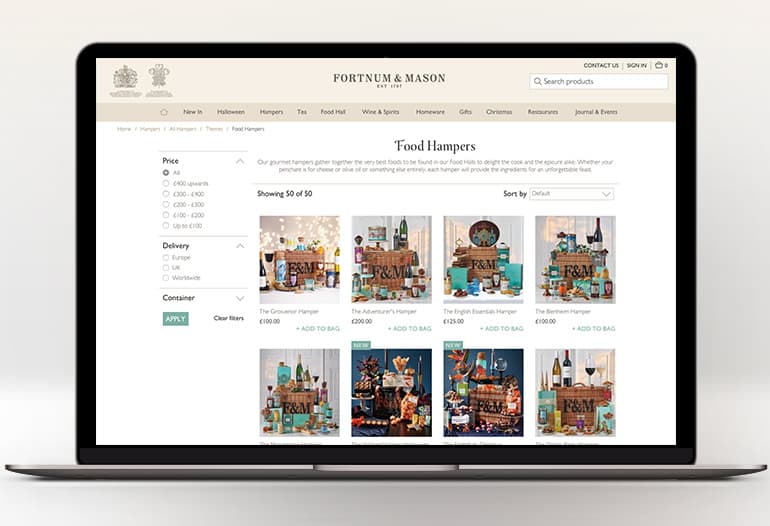Check the Europe delivery checkbox
Image resolution: width=770 pixels, height=526 pixels.
pyautogui.click(x=165, y=257)
